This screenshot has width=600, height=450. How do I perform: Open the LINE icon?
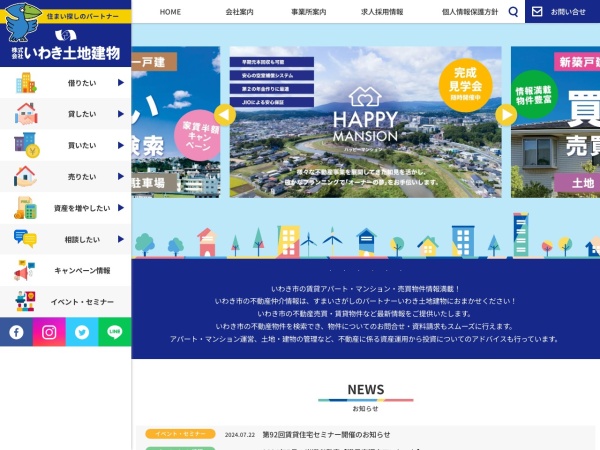(115, 332)
